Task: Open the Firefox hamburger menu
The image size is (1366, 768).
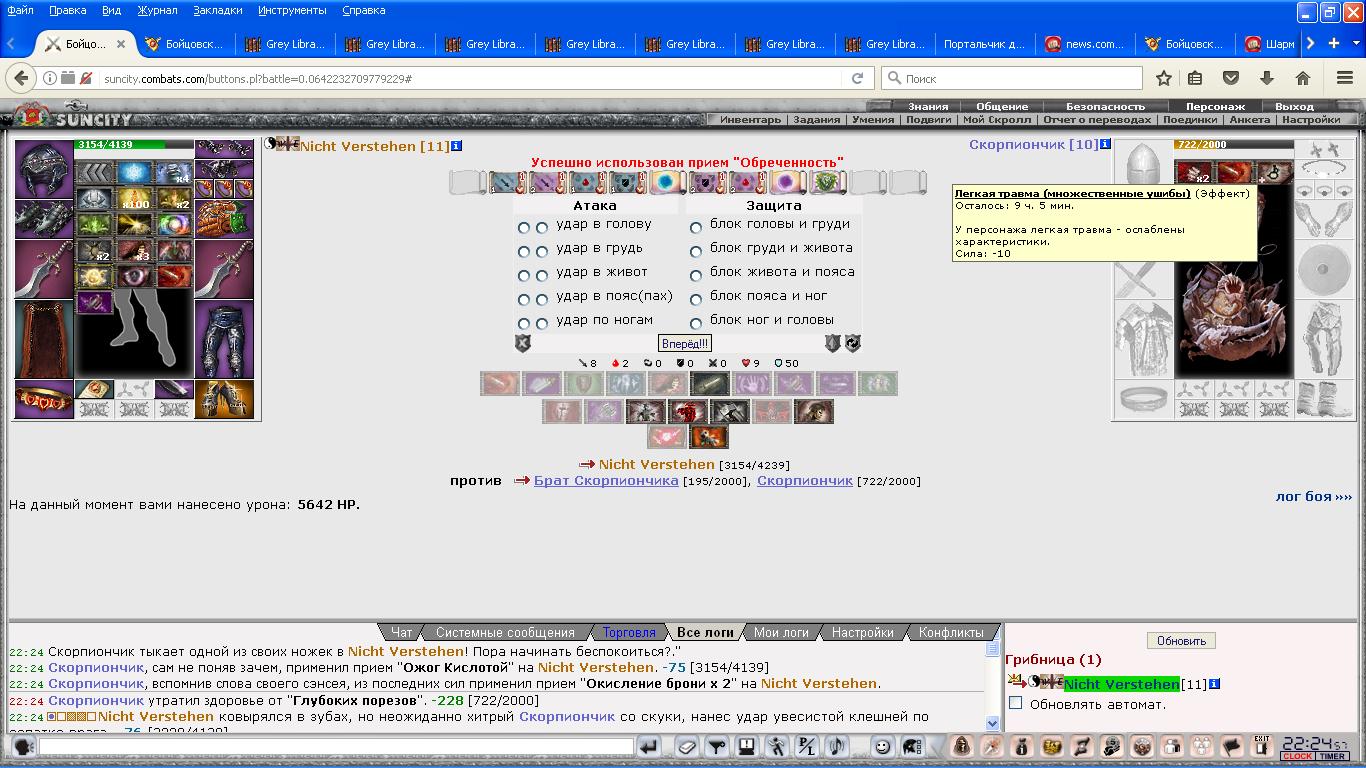Action: coord(1344,78)
